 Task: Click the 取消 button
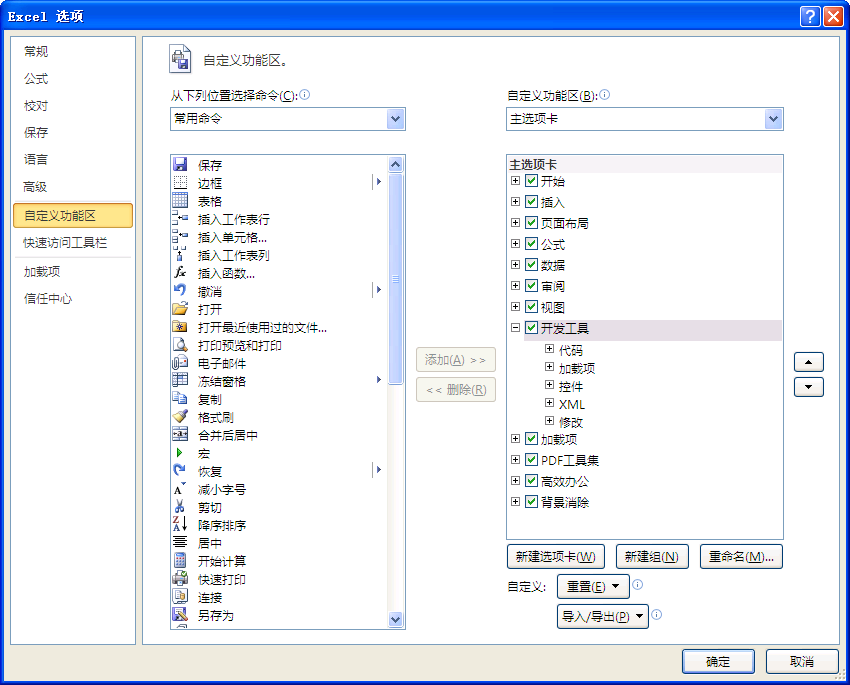coord(802,661)
